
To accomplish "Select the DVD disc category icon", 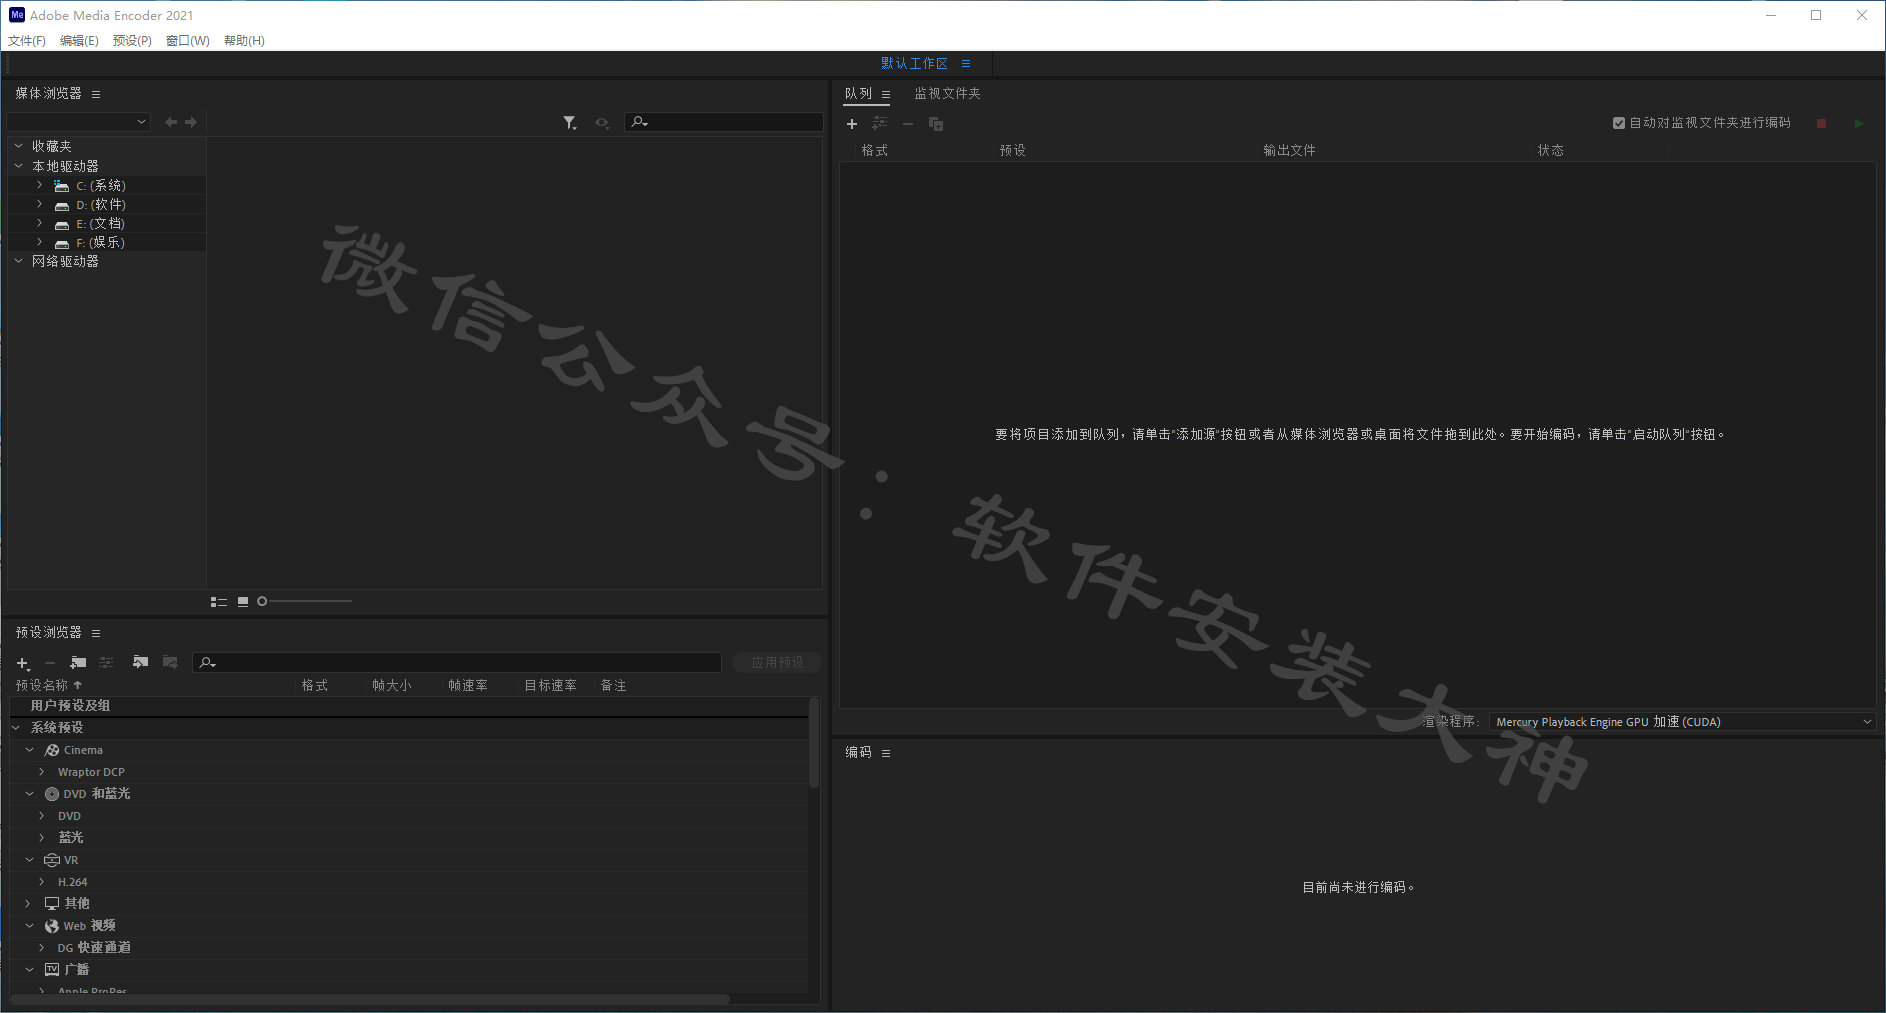I will pyautogui.click(x=52, y=794).
